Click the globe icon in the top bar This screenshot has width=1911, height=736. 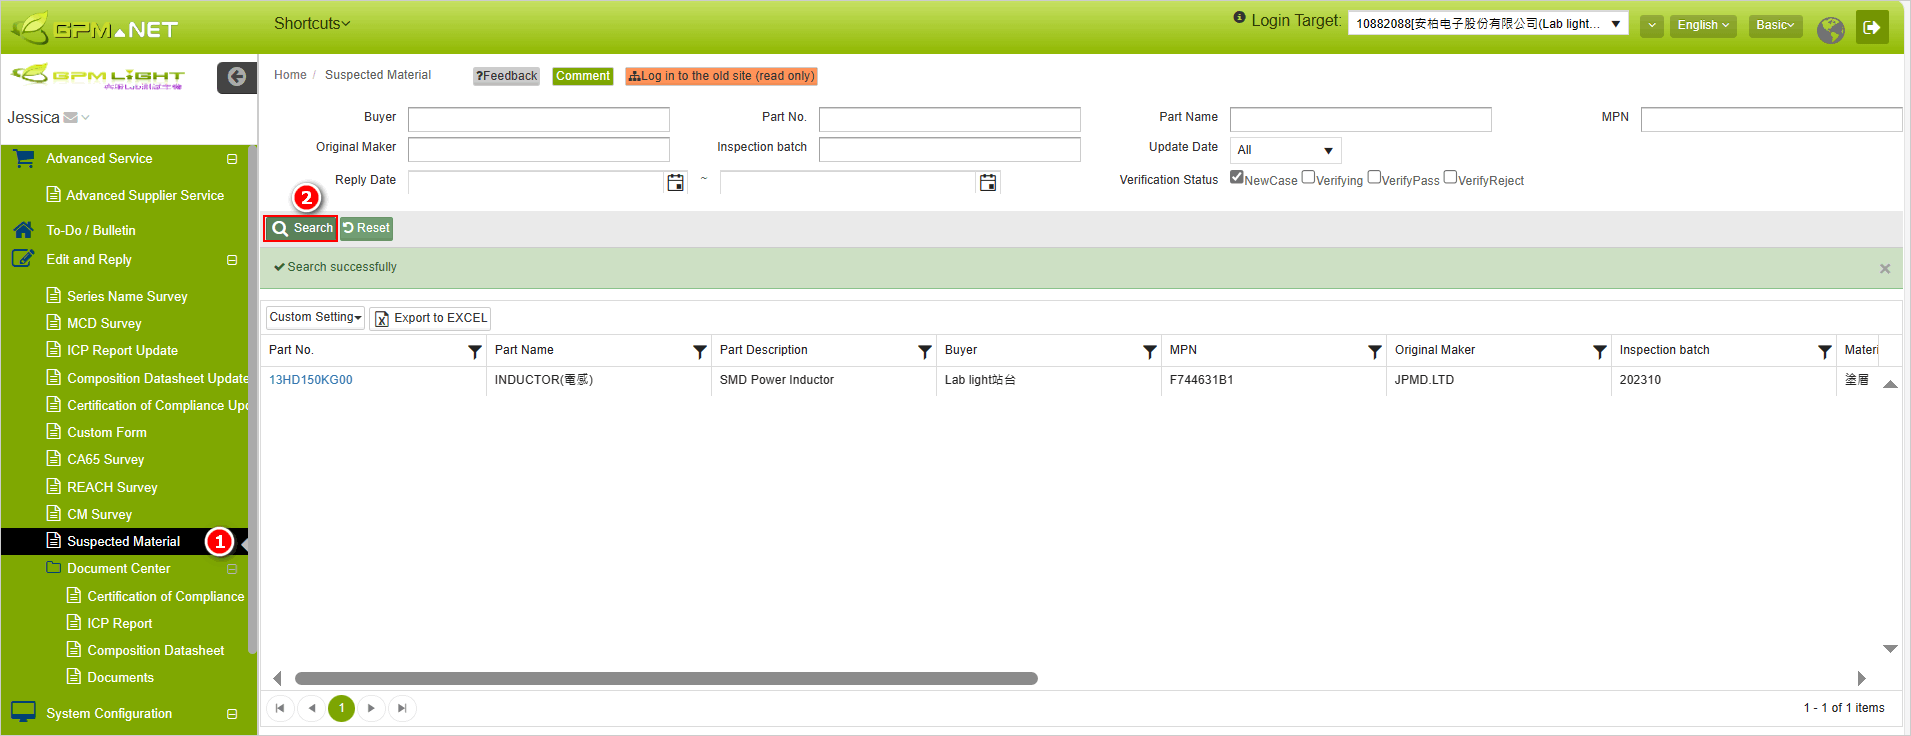pyautogui.click(x=1831, y=30)
